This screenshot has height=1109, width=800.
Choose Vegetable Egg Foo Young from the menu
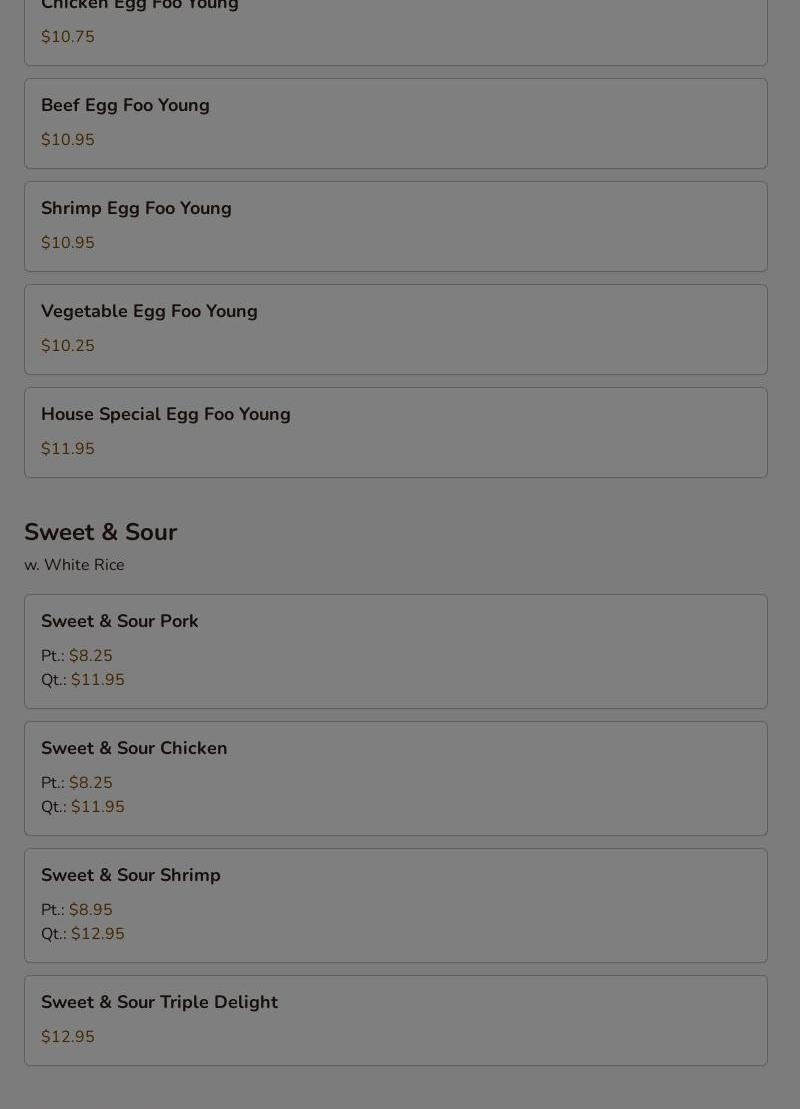click(x=149, y=311)
